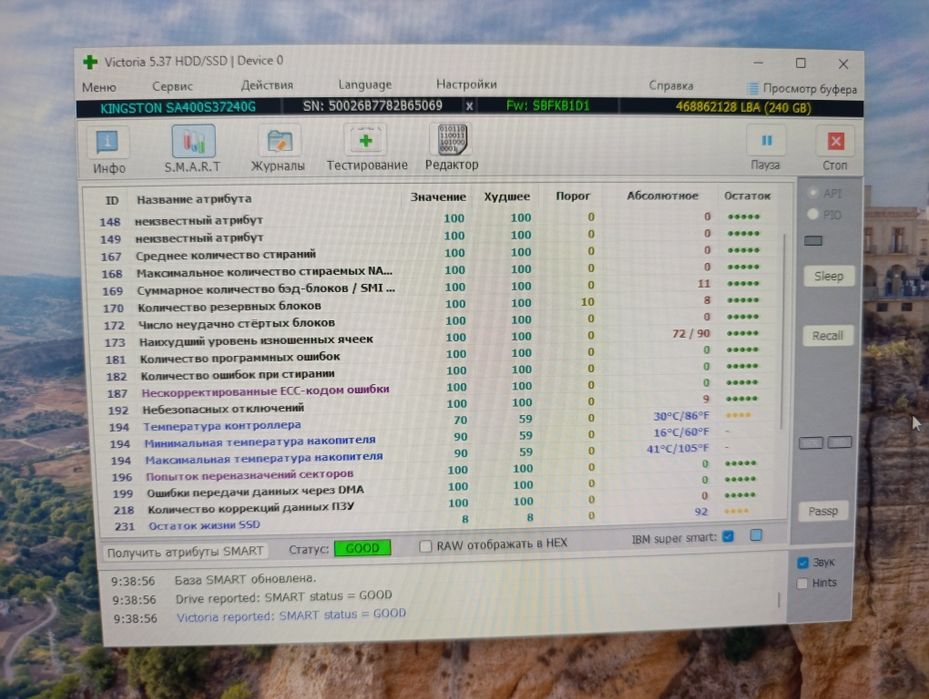
Task: Open Просмотр буфера buffer view
Action: coord(802,89)
